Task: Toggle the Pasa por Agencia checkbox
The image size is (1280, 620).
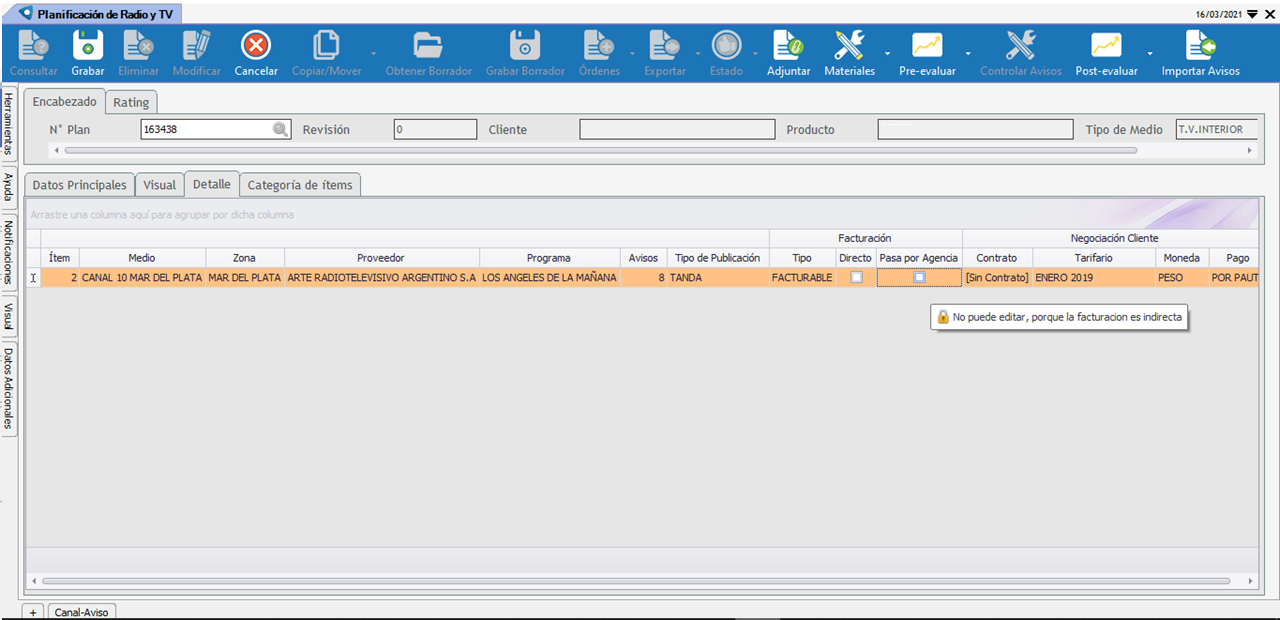Action: coord(919,277)
